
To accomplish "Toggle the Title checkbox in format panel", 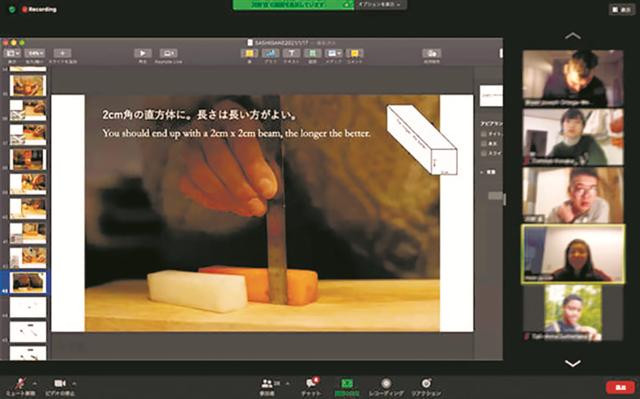I will coord(484,133).
